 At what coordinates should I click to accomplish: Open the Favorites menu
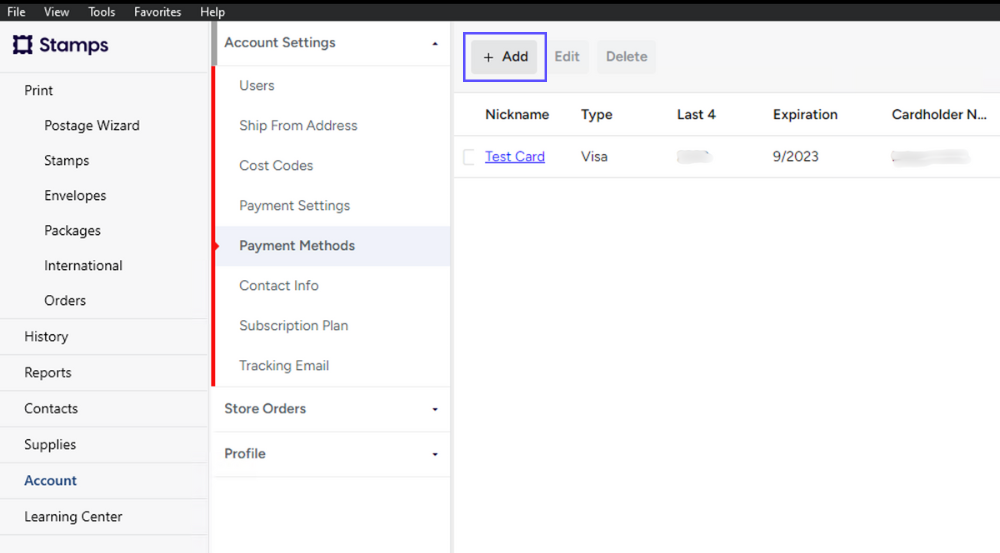[158, 11]
